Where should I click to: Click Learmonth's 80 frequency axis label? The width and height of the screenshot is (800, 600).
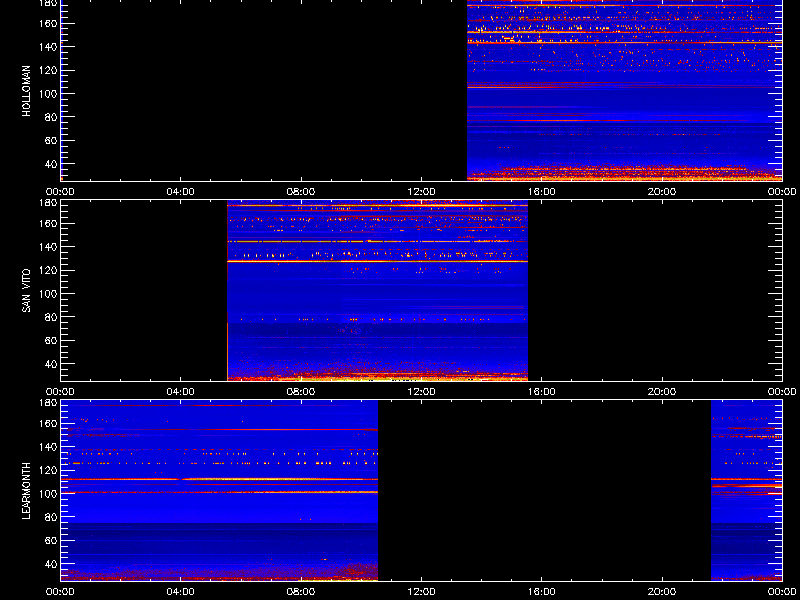51,517
